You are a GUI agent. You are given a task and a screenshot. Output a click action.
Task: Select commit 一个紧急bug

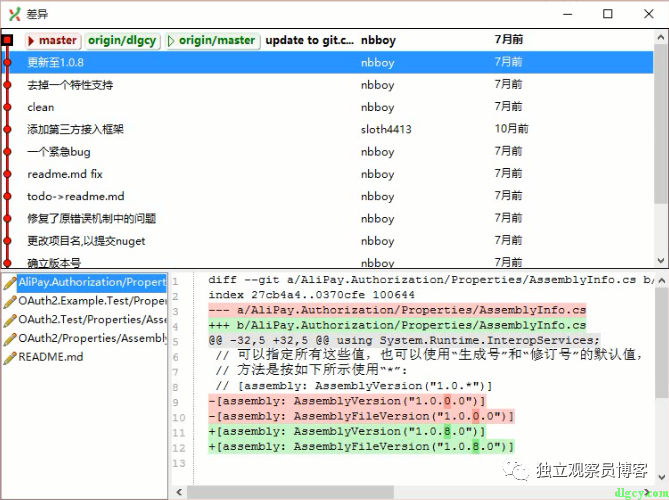click(327, 151)
